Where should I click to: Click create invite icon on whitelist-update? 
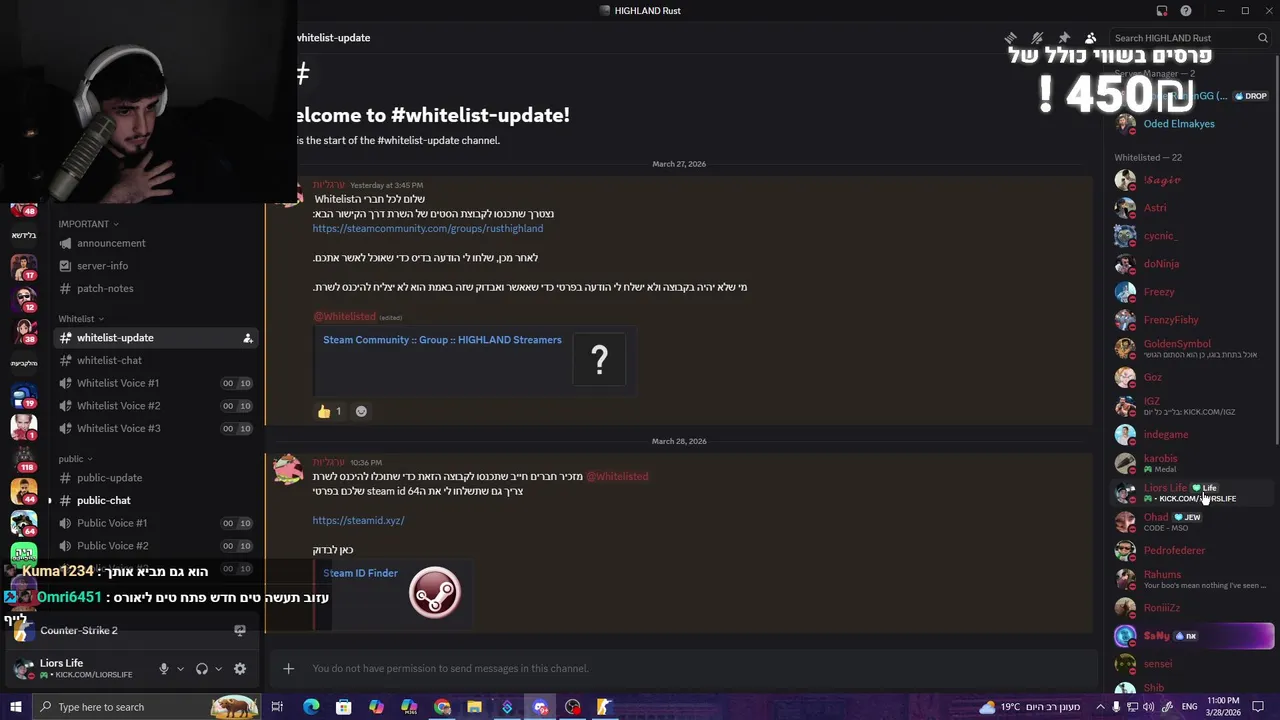247,338
